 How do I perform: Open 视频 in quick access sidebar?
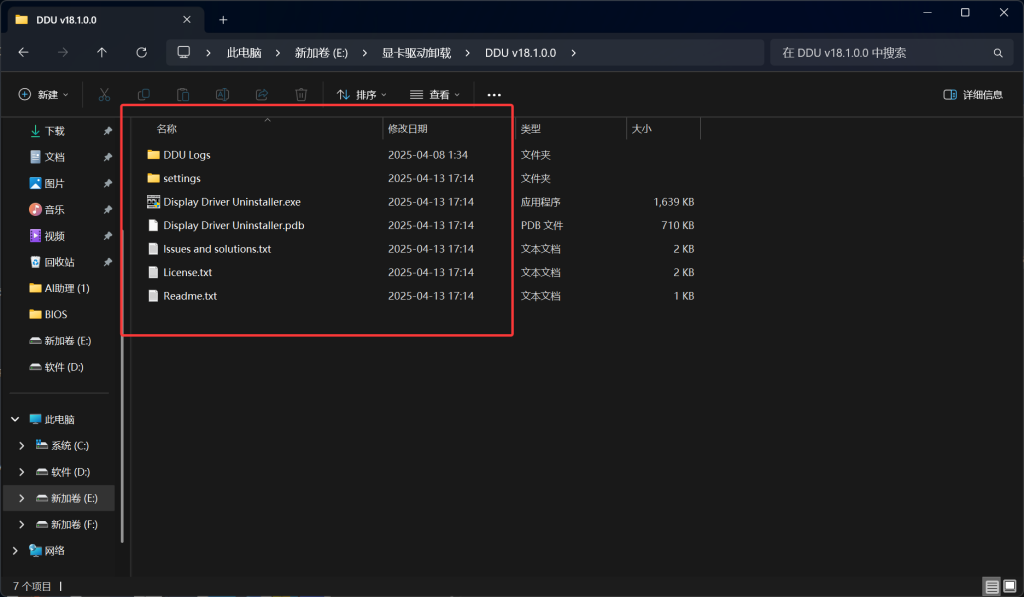click(54, 236)
